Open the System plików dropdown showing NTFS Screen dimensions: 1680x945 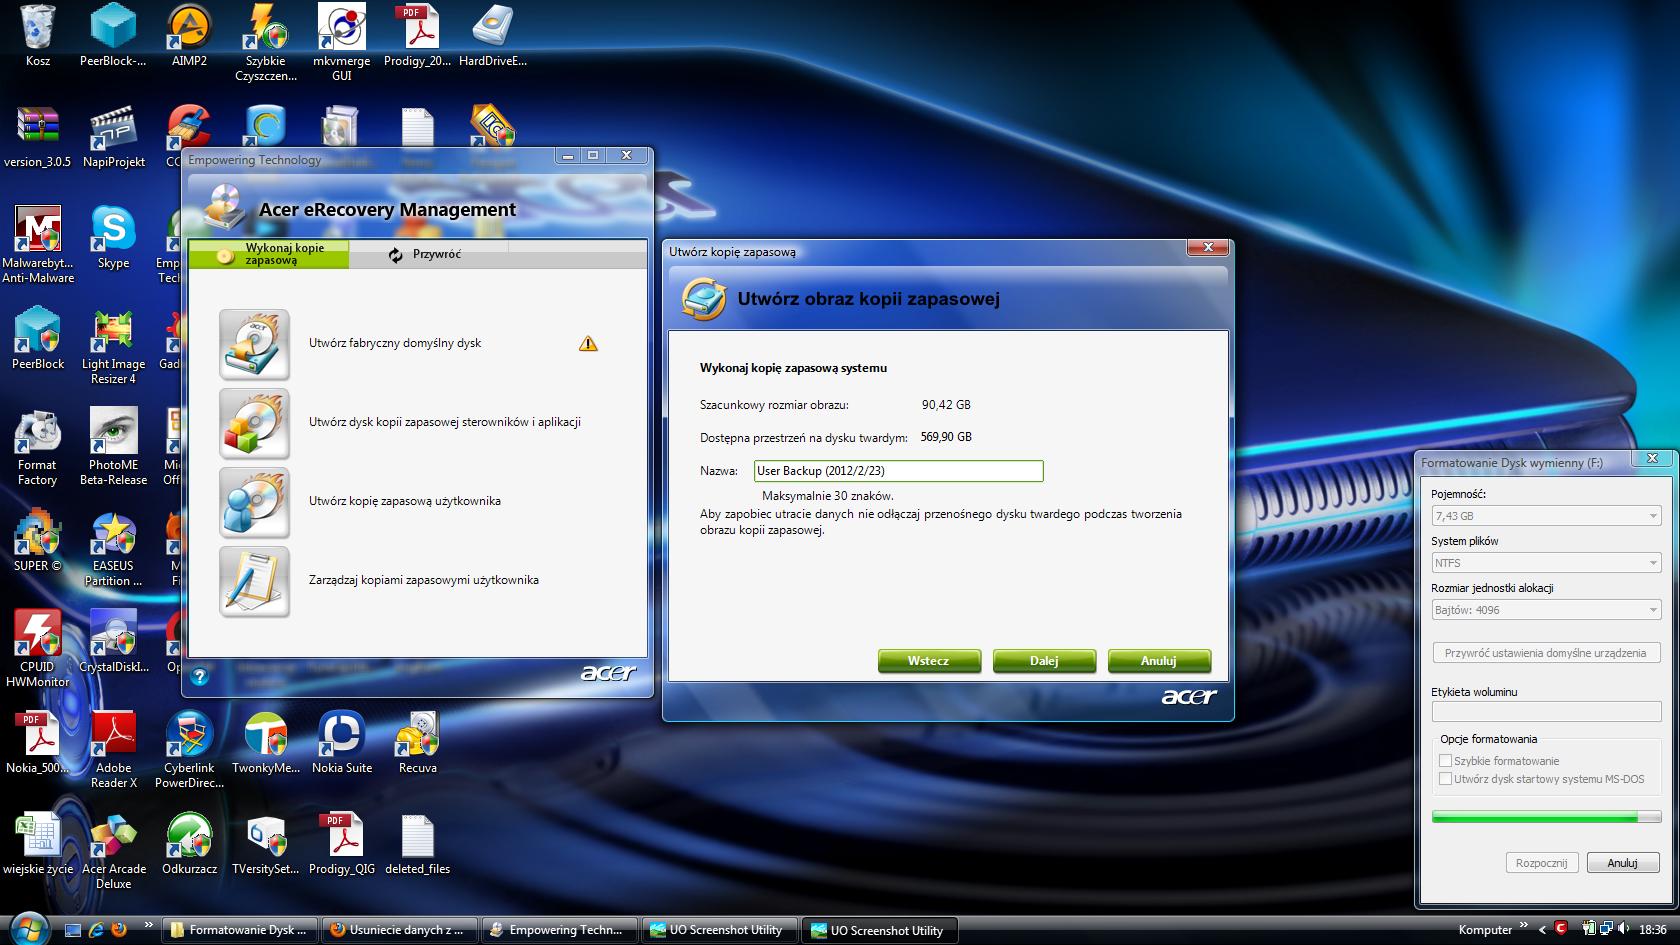1546,563
